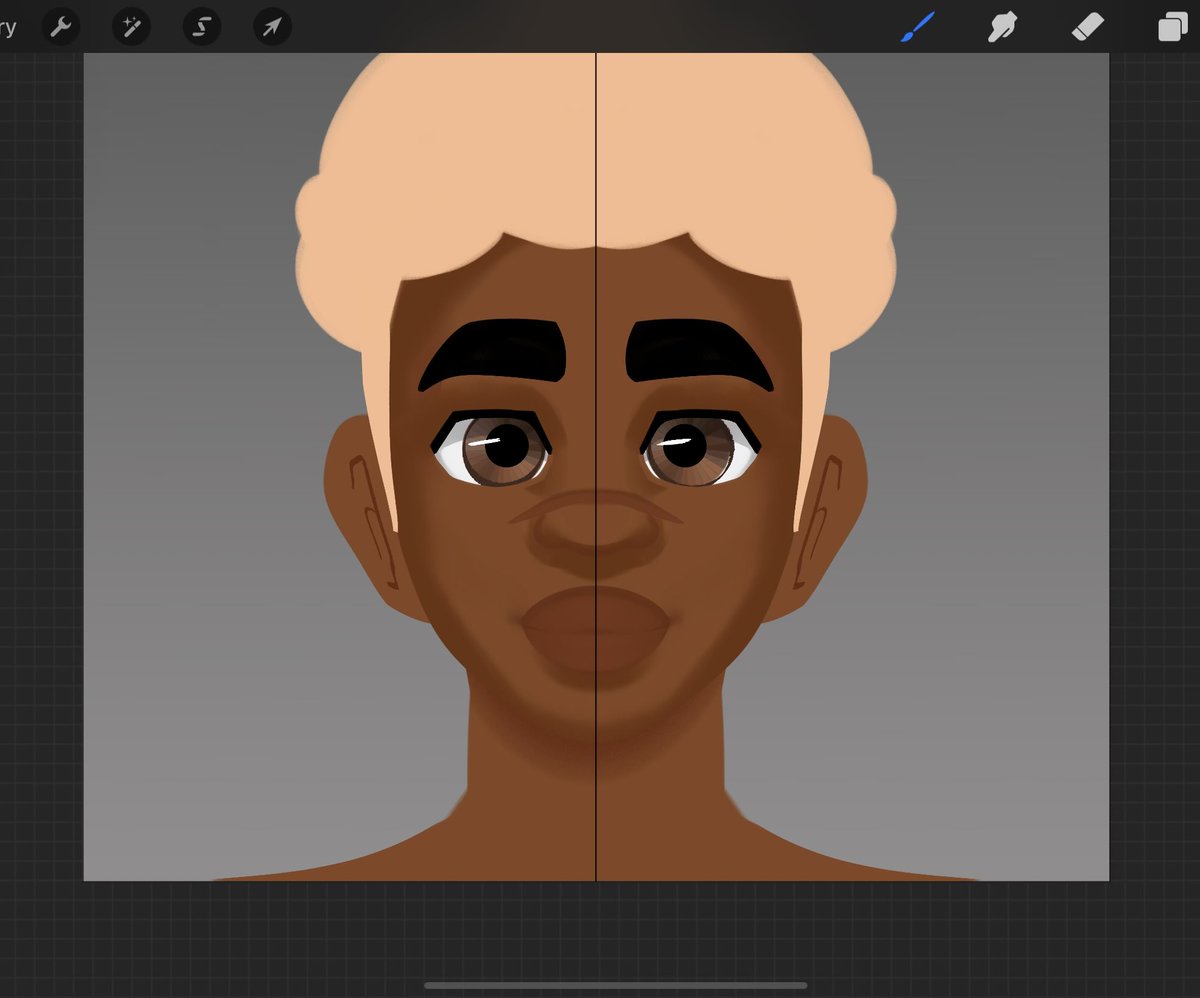This screenshot has height=998, width=1200.
Task: Open the Actions wrench menu
Action: [x=62, y=27]
